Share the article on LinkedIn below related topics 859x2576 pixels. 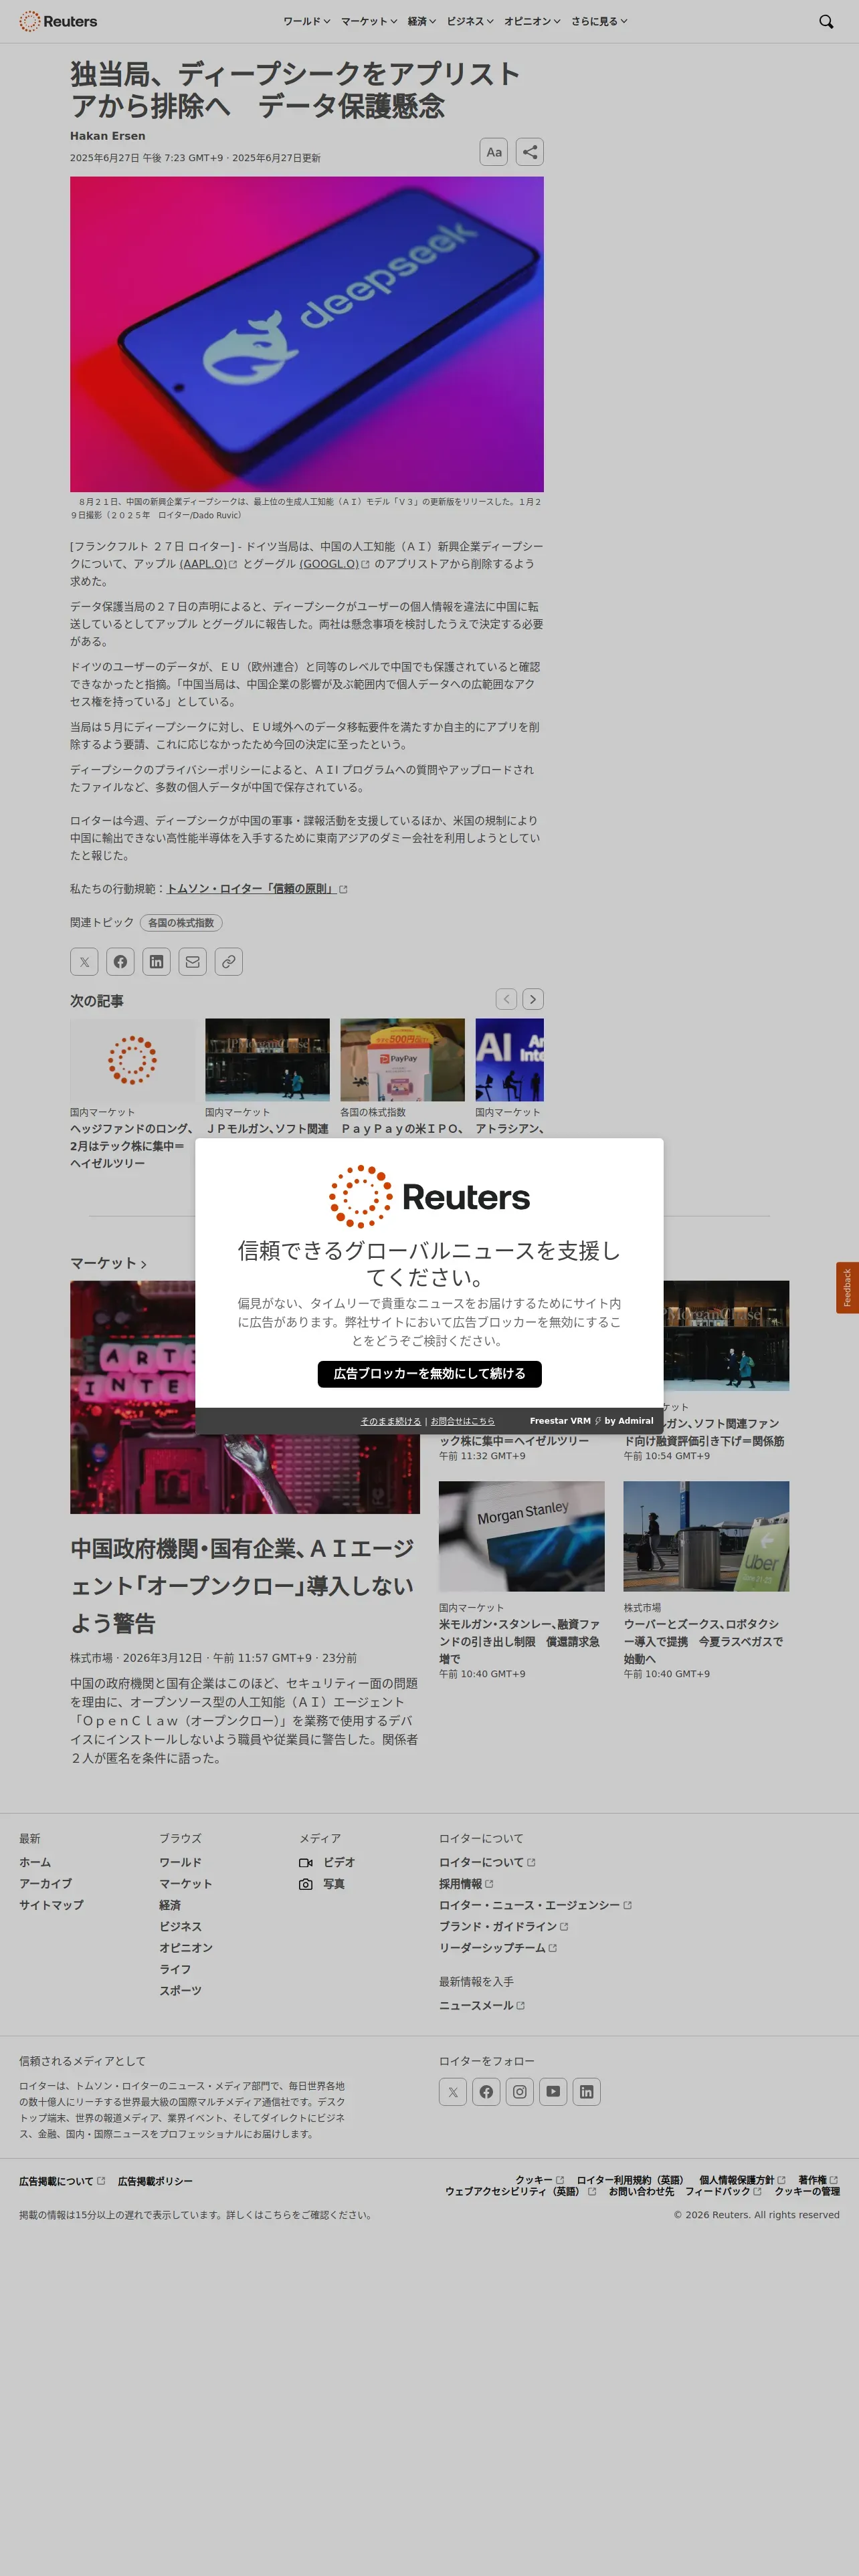point(156,961)
